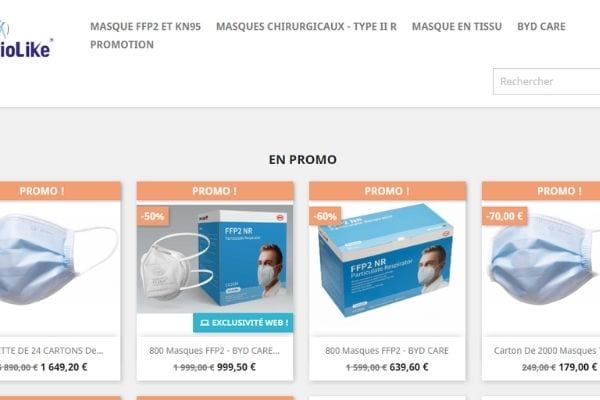The height and width of the screenshot is (400, 600).
Task: Open the BYD Care menu item
Action: (541, 26)
